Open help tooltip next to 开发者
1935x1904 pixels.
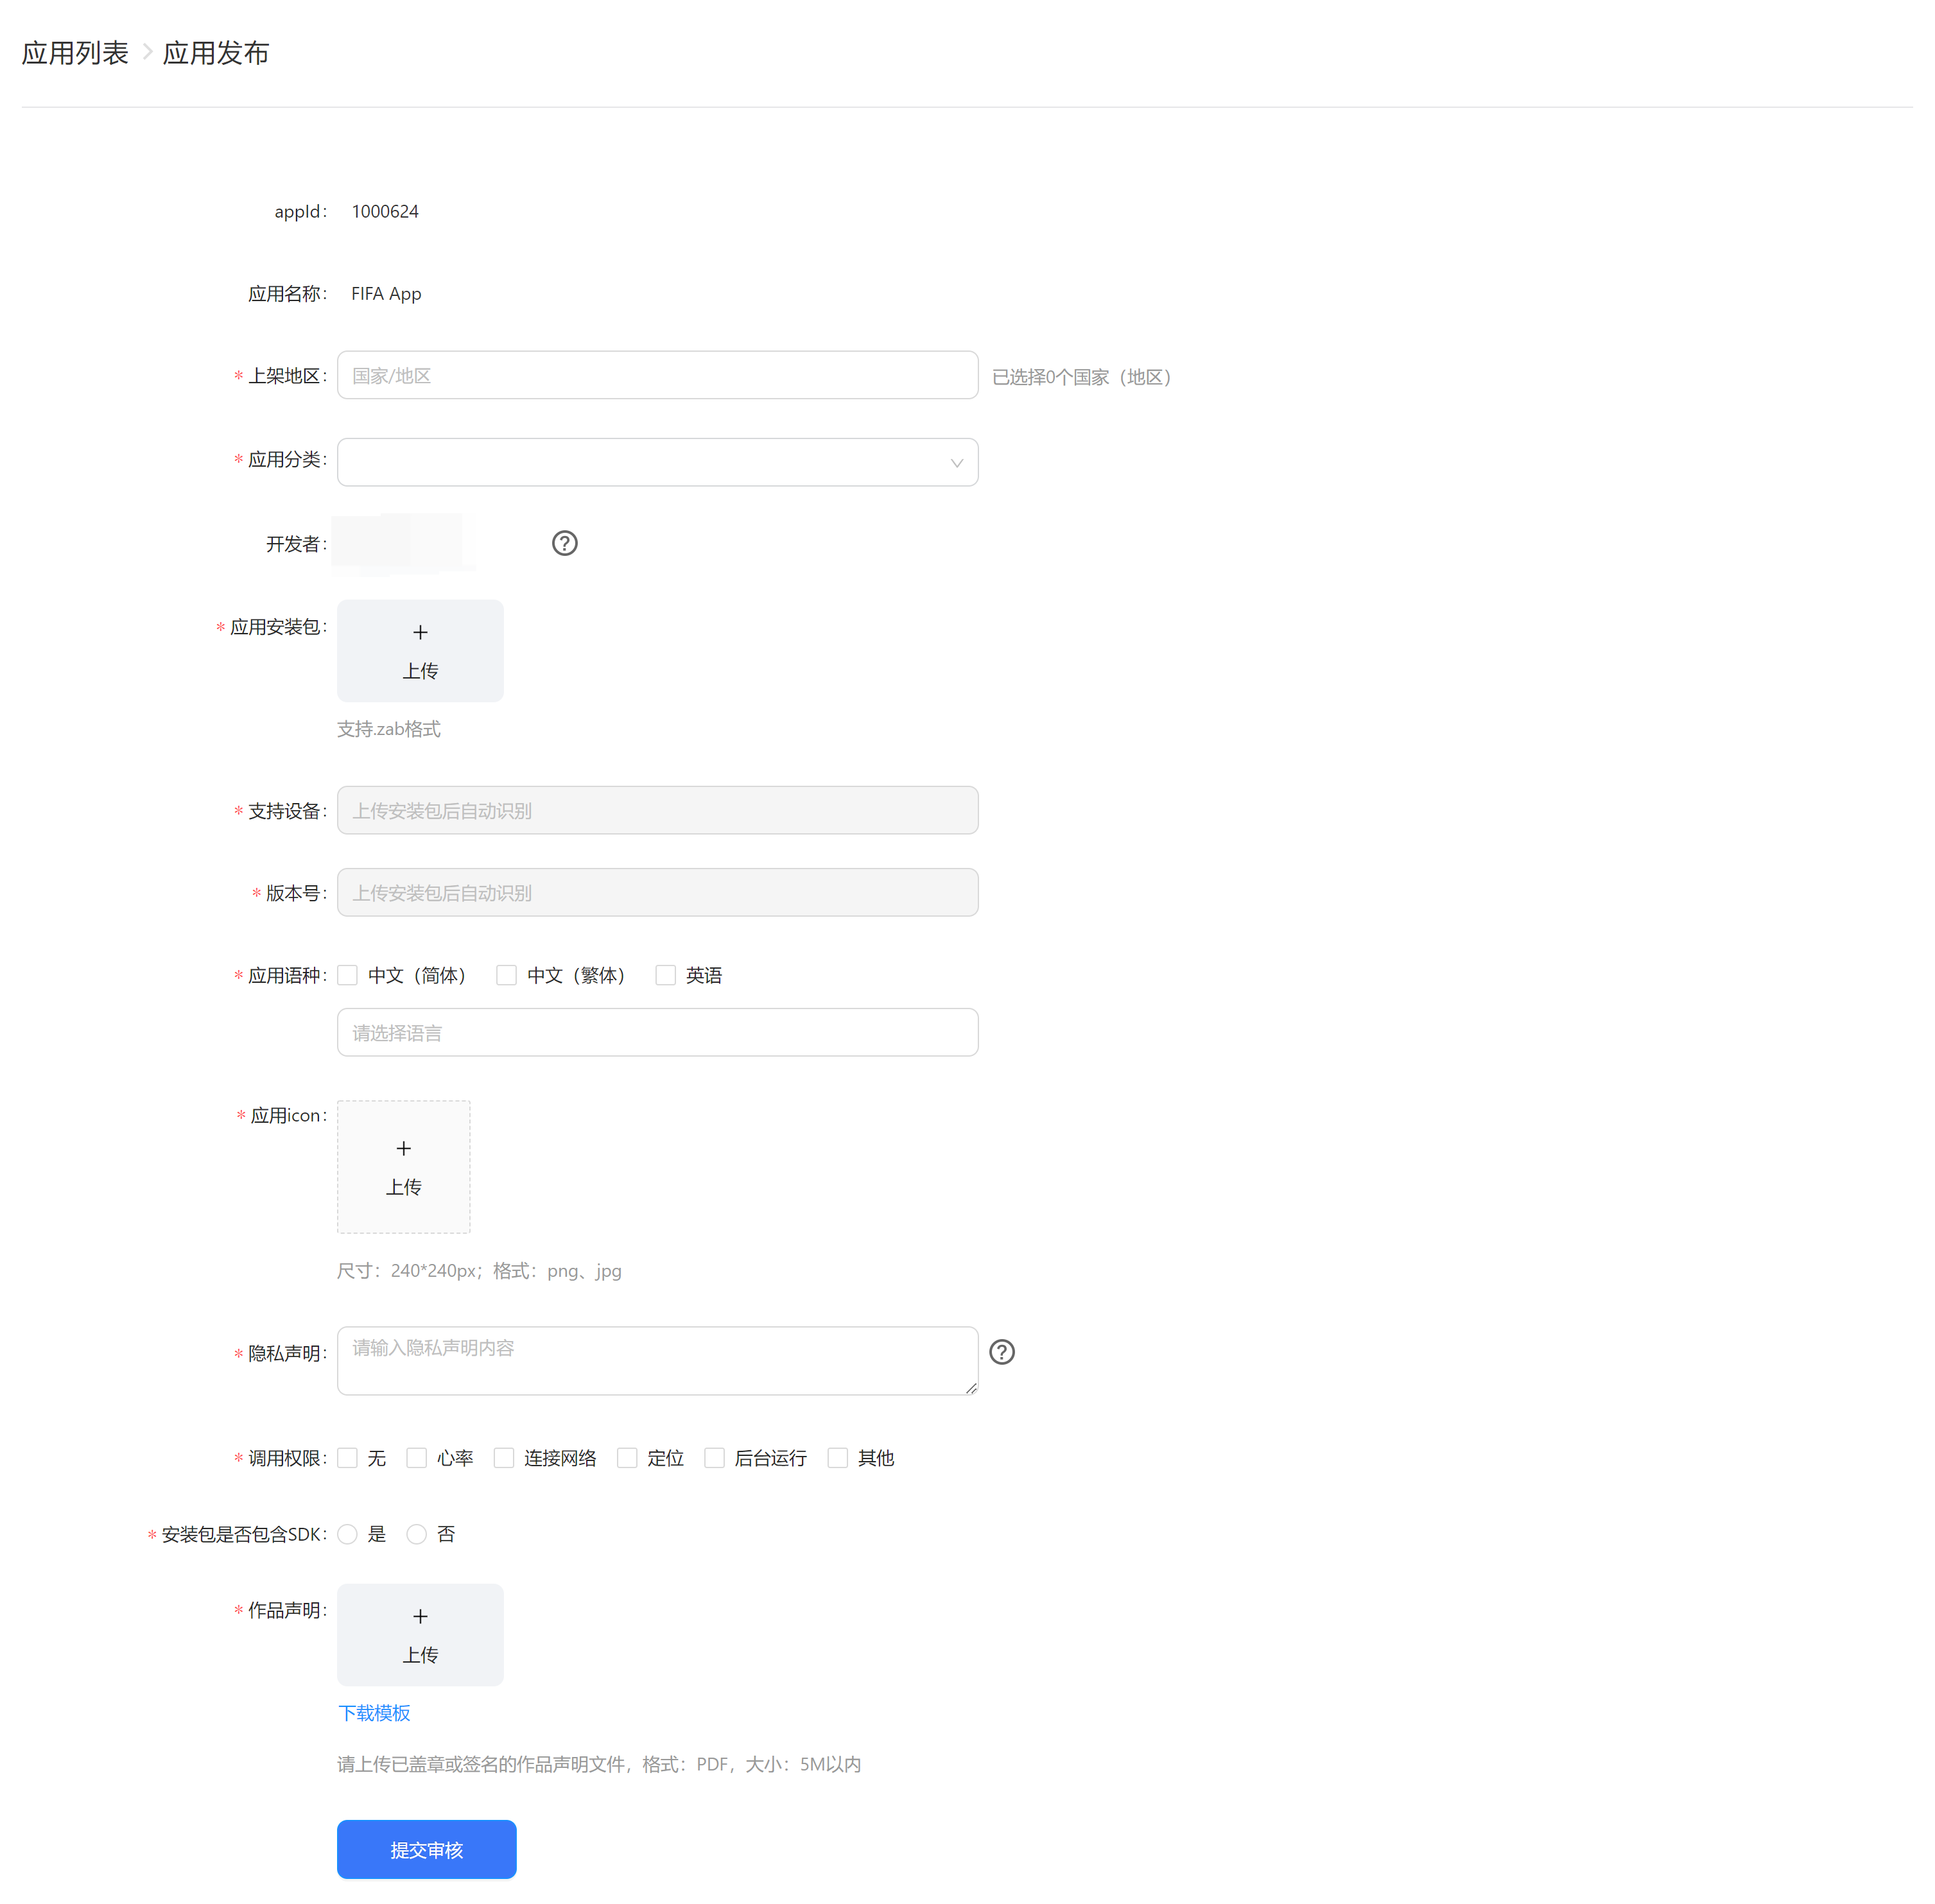pos(564,543)
